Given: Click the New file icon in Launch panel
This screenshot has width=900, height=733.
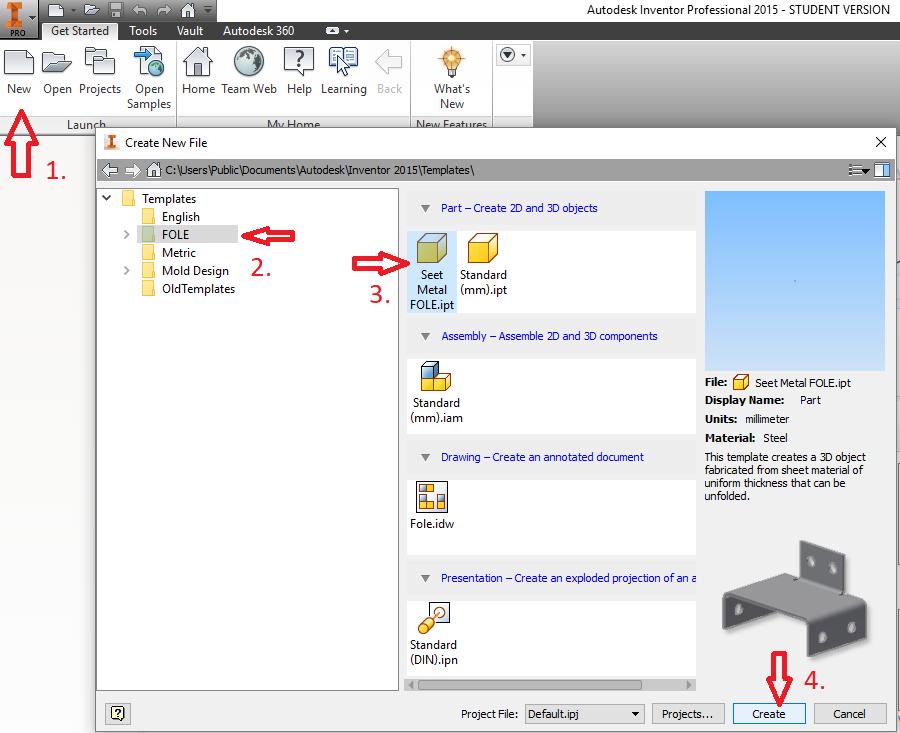Looking at the screenshot, I should [x=19, y=72].
